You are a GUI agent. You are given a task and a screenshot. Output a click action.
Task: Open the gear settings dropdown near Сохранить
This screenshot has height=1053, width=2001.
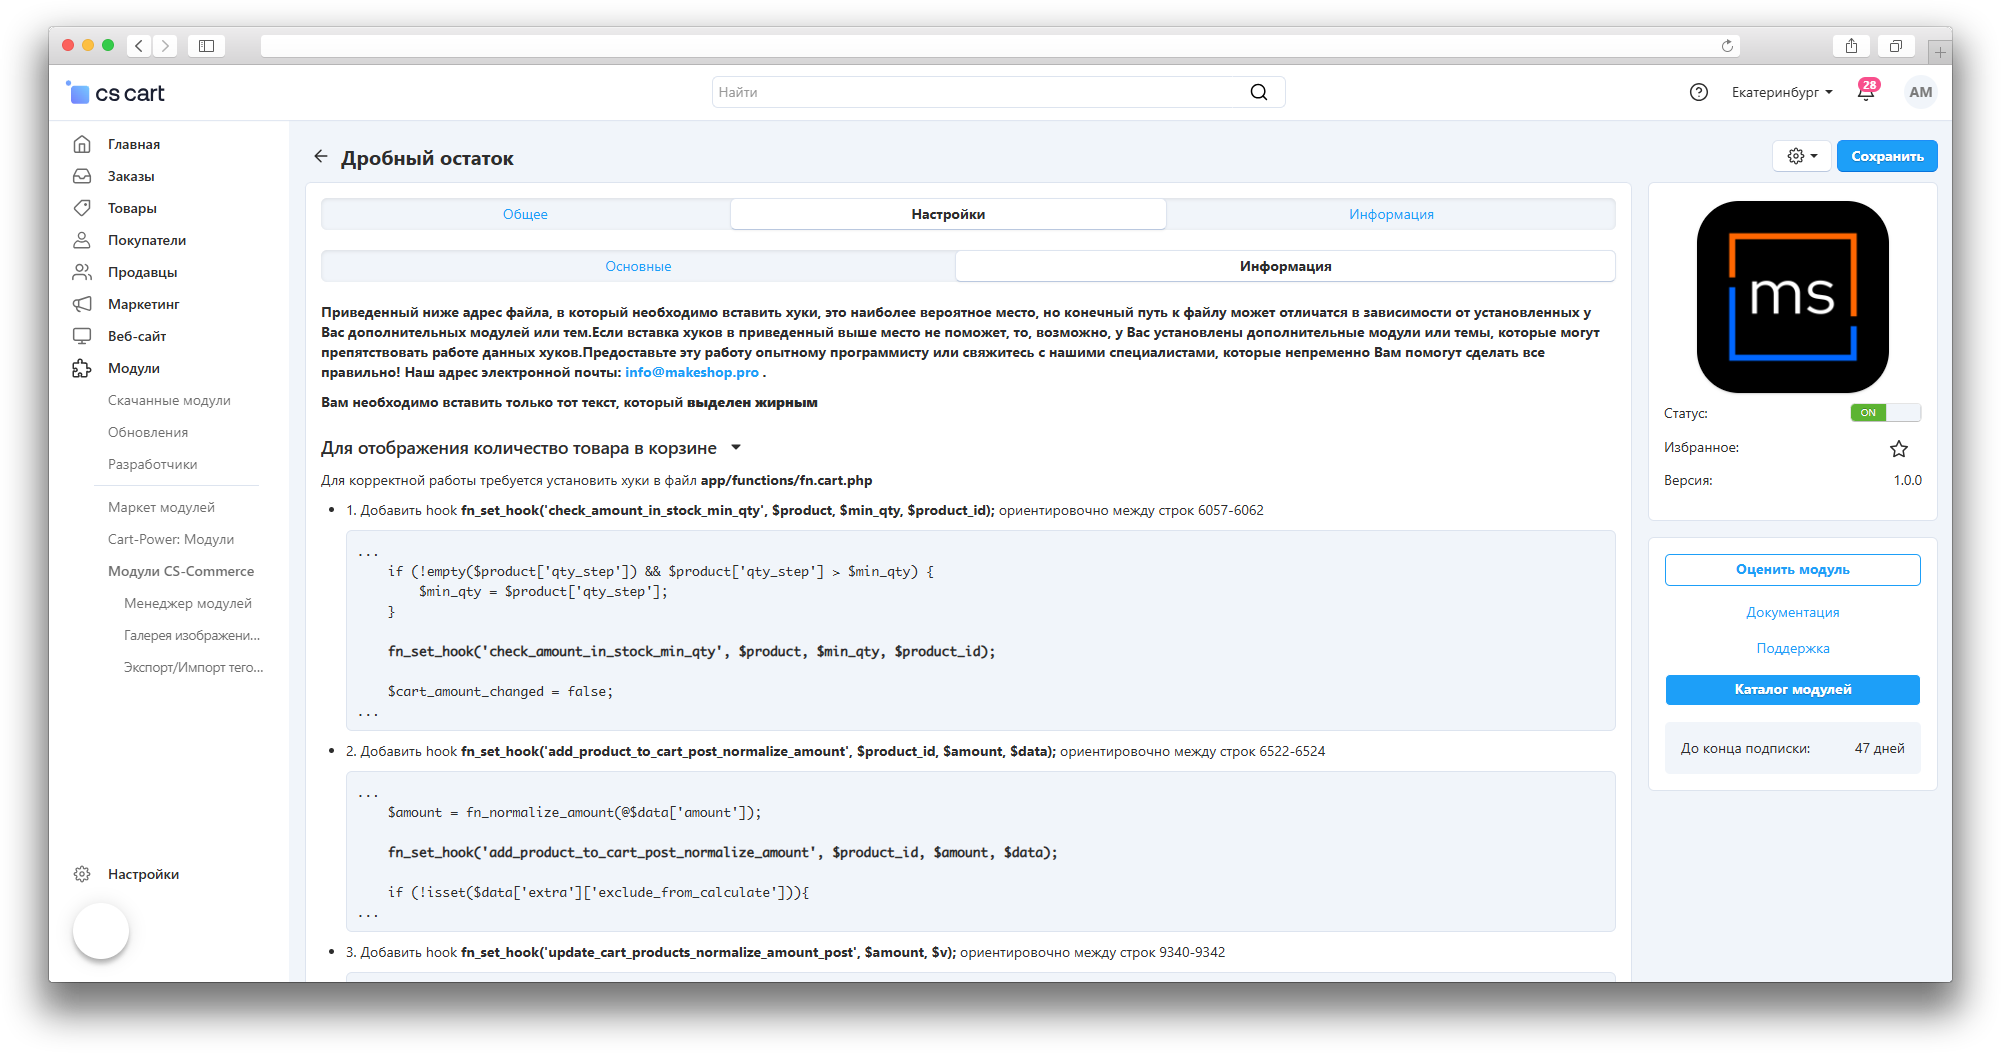click(1801, 156)
